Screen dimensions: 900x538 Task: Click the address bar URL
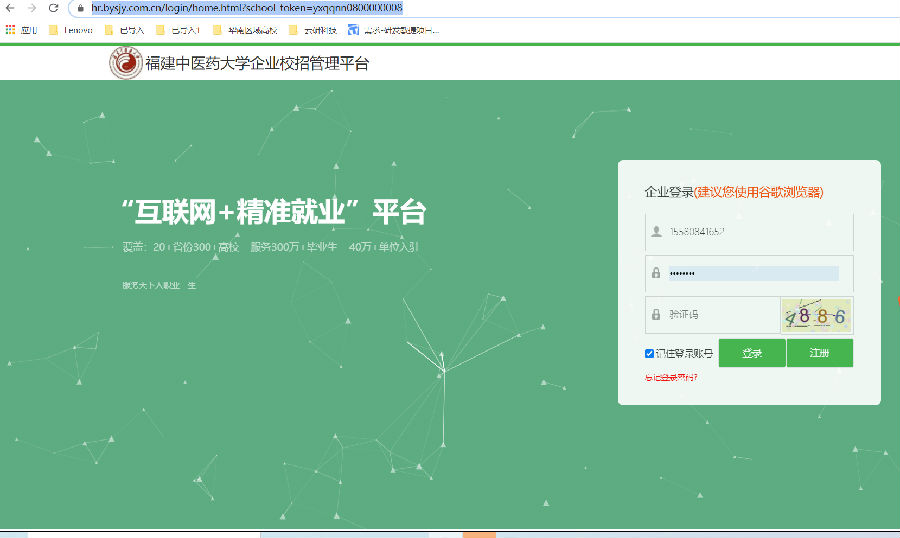point(247,8)
